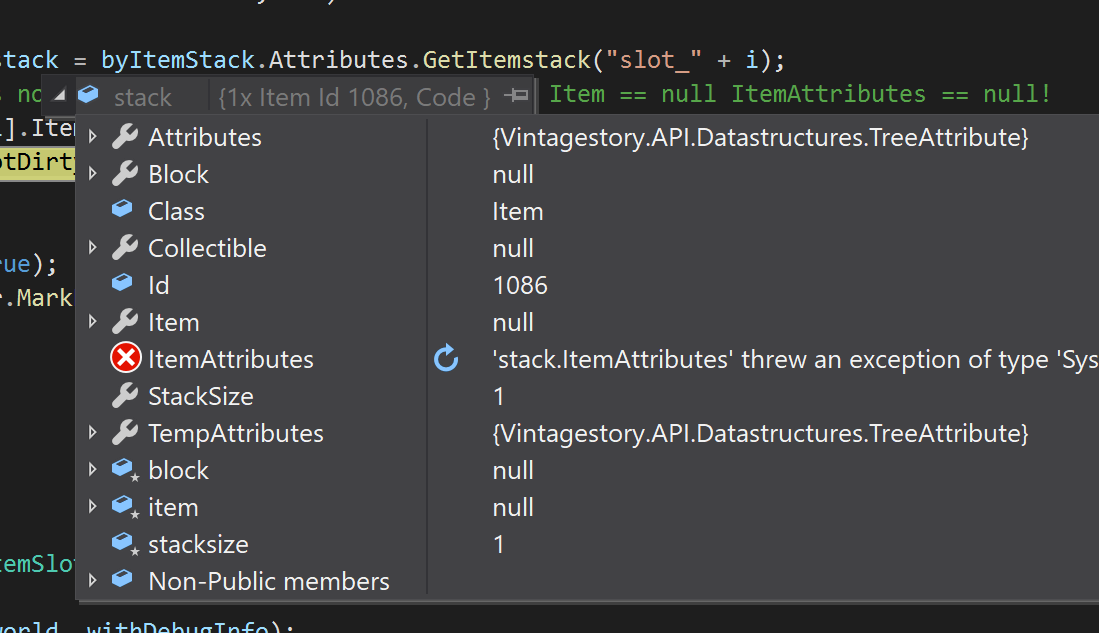
Task: Click the red error icon for ItemAttributes
Action: click(x=125, y=359)
